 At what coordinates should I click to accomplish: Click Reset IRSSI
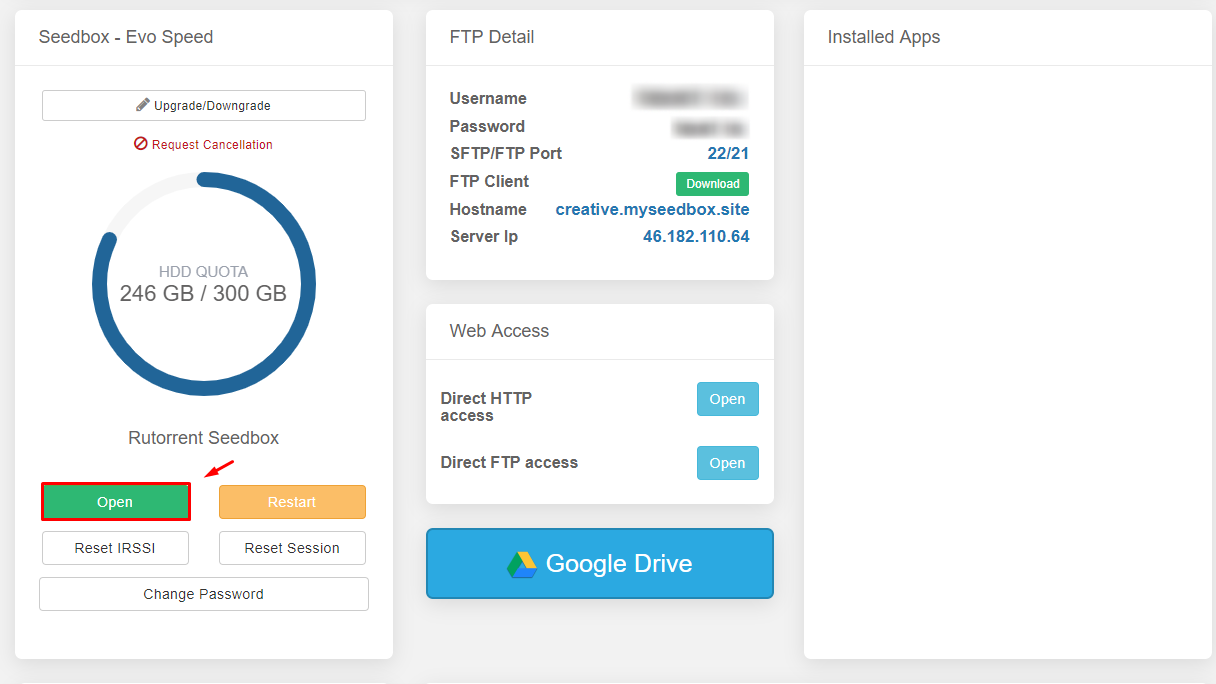115,548
